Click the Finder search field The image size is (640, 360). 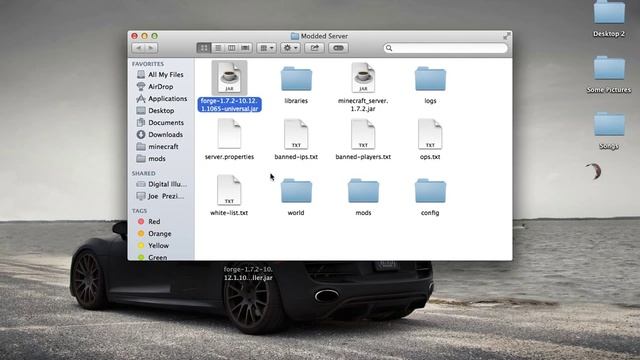click(x=445, y=48)
